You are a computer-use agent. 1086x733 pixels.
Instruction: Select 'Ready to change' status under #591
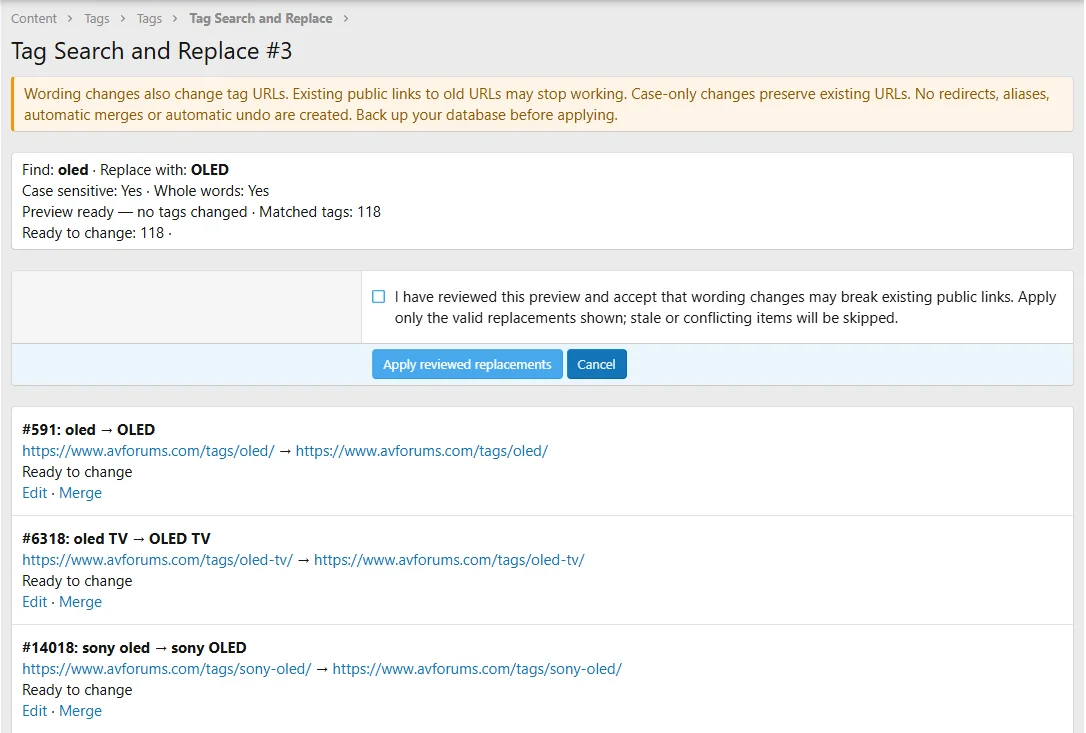(x=77, y=472)
